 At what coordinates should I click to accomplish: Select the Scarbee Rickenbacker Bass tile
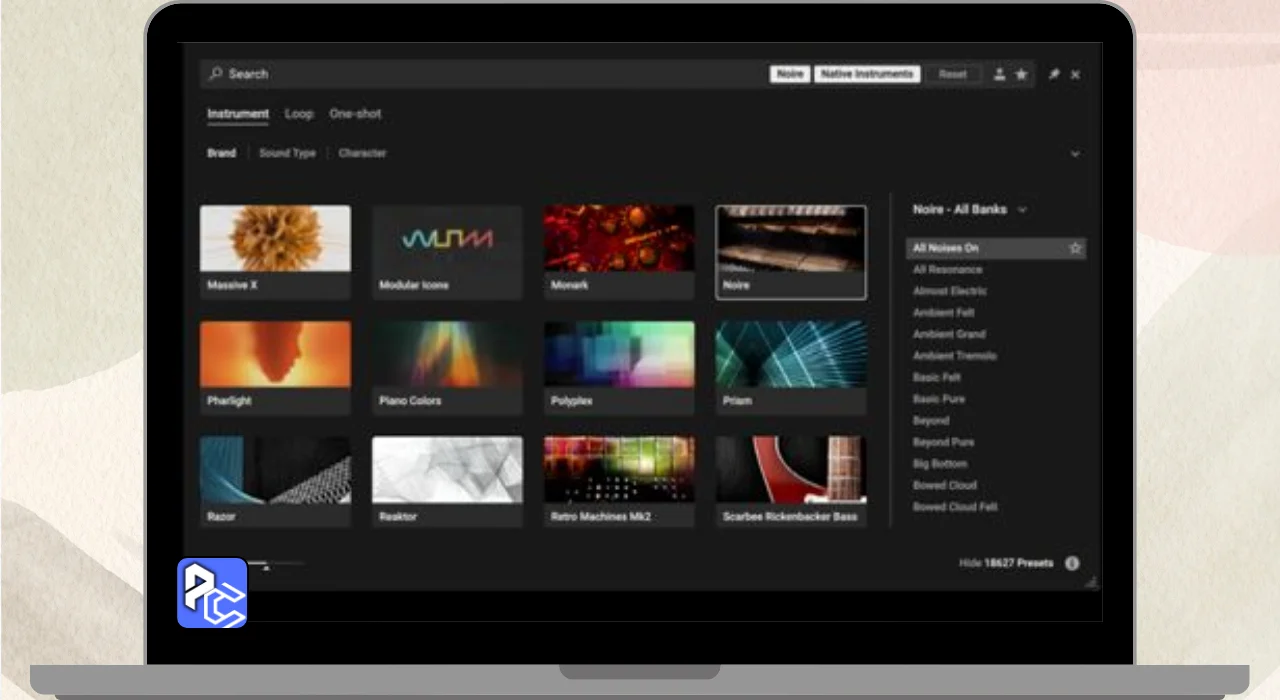pyautogui.click(x=791, y=482)
